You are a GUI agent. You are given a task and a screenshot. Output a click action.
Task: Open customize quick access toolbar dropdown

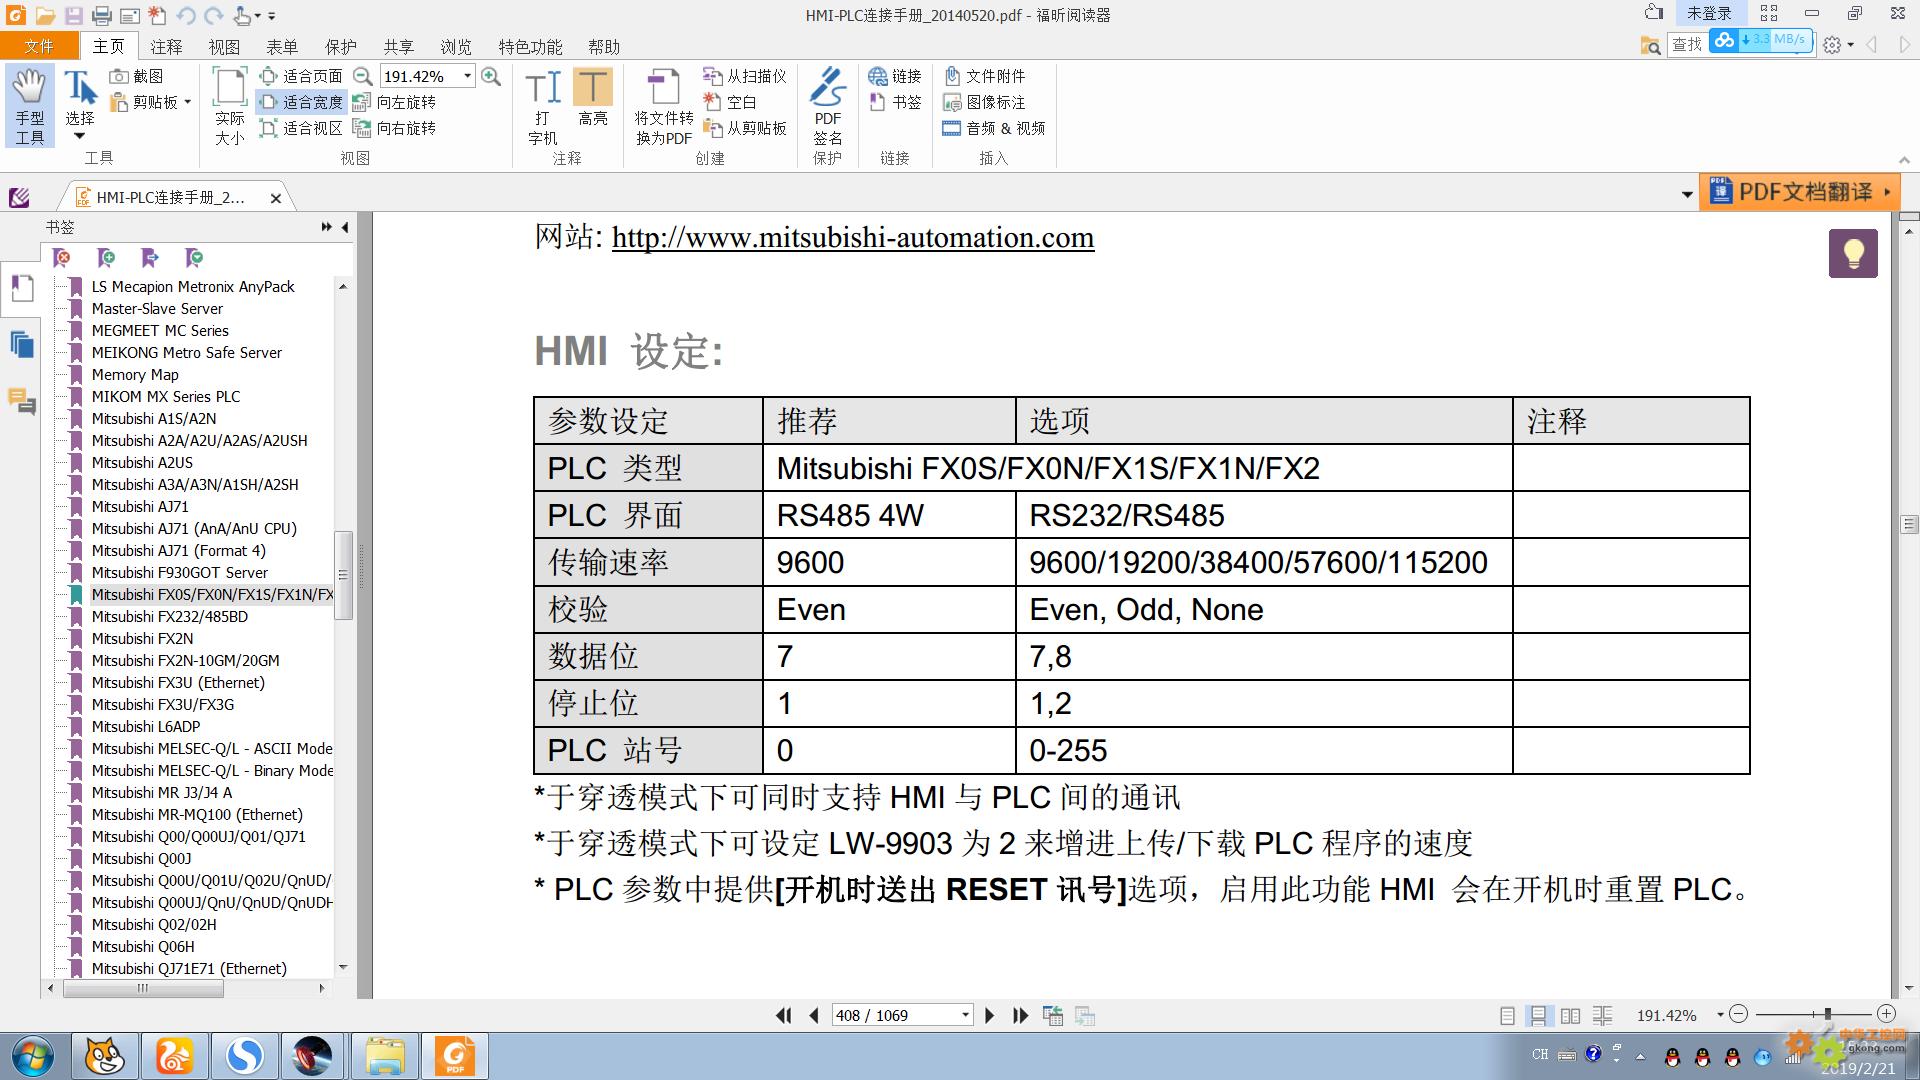(x=272, y=16)
